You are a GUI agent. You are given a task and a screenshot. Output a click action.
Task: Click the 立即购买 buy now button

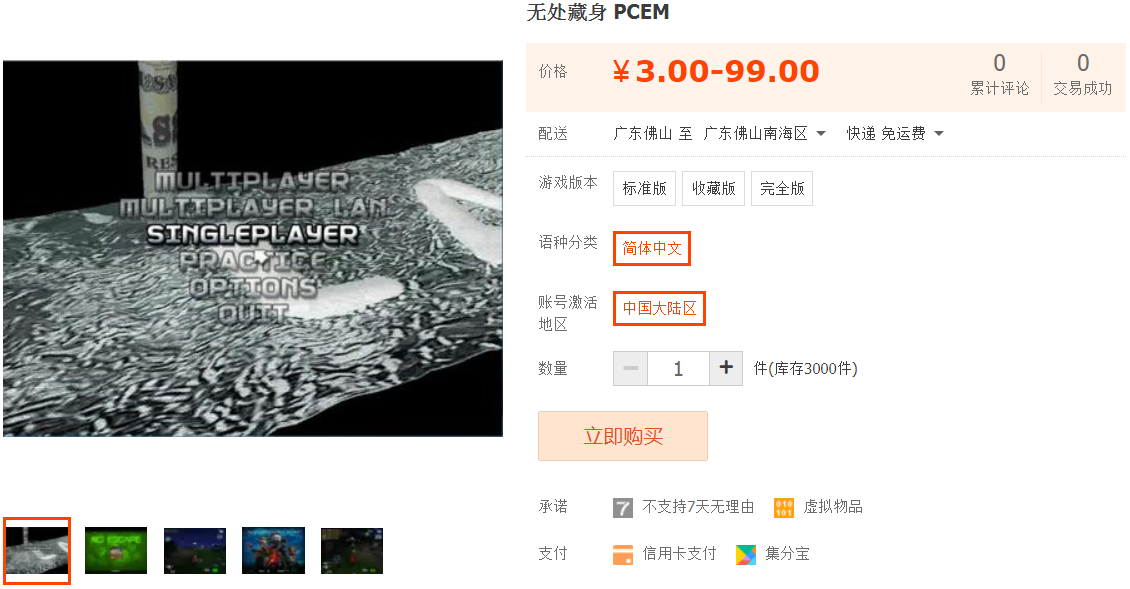coord(623,436)
